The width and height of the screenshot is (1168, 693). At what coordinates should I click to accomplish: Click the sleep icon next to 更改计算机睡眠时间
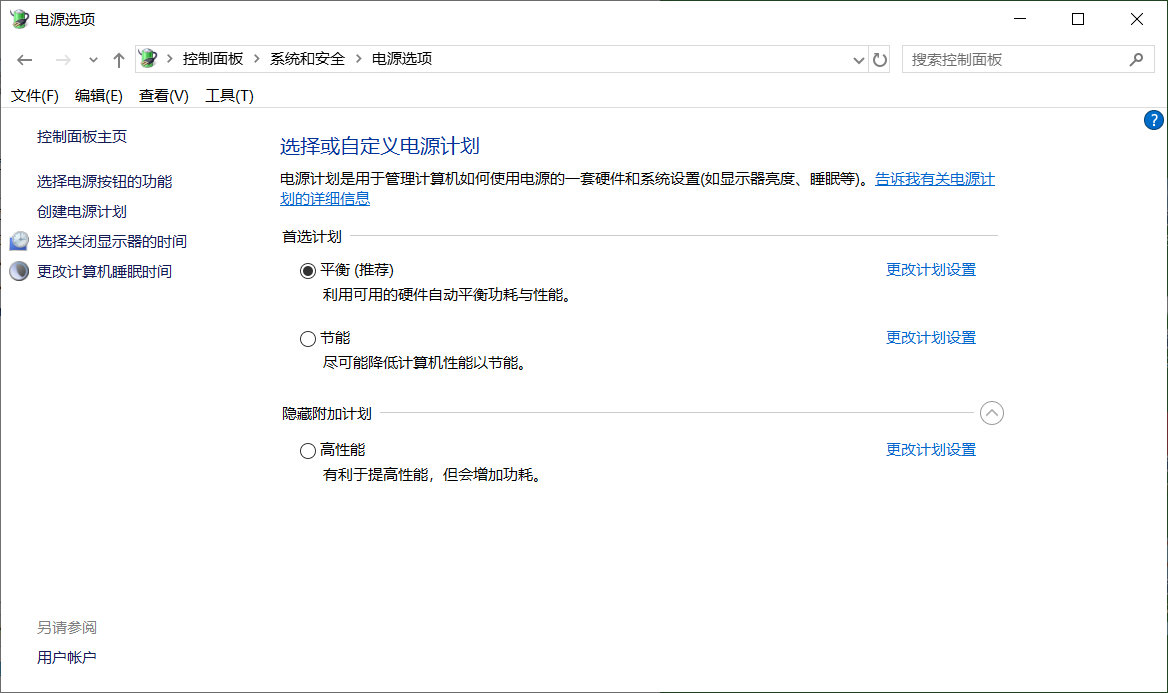pos(18,270)
